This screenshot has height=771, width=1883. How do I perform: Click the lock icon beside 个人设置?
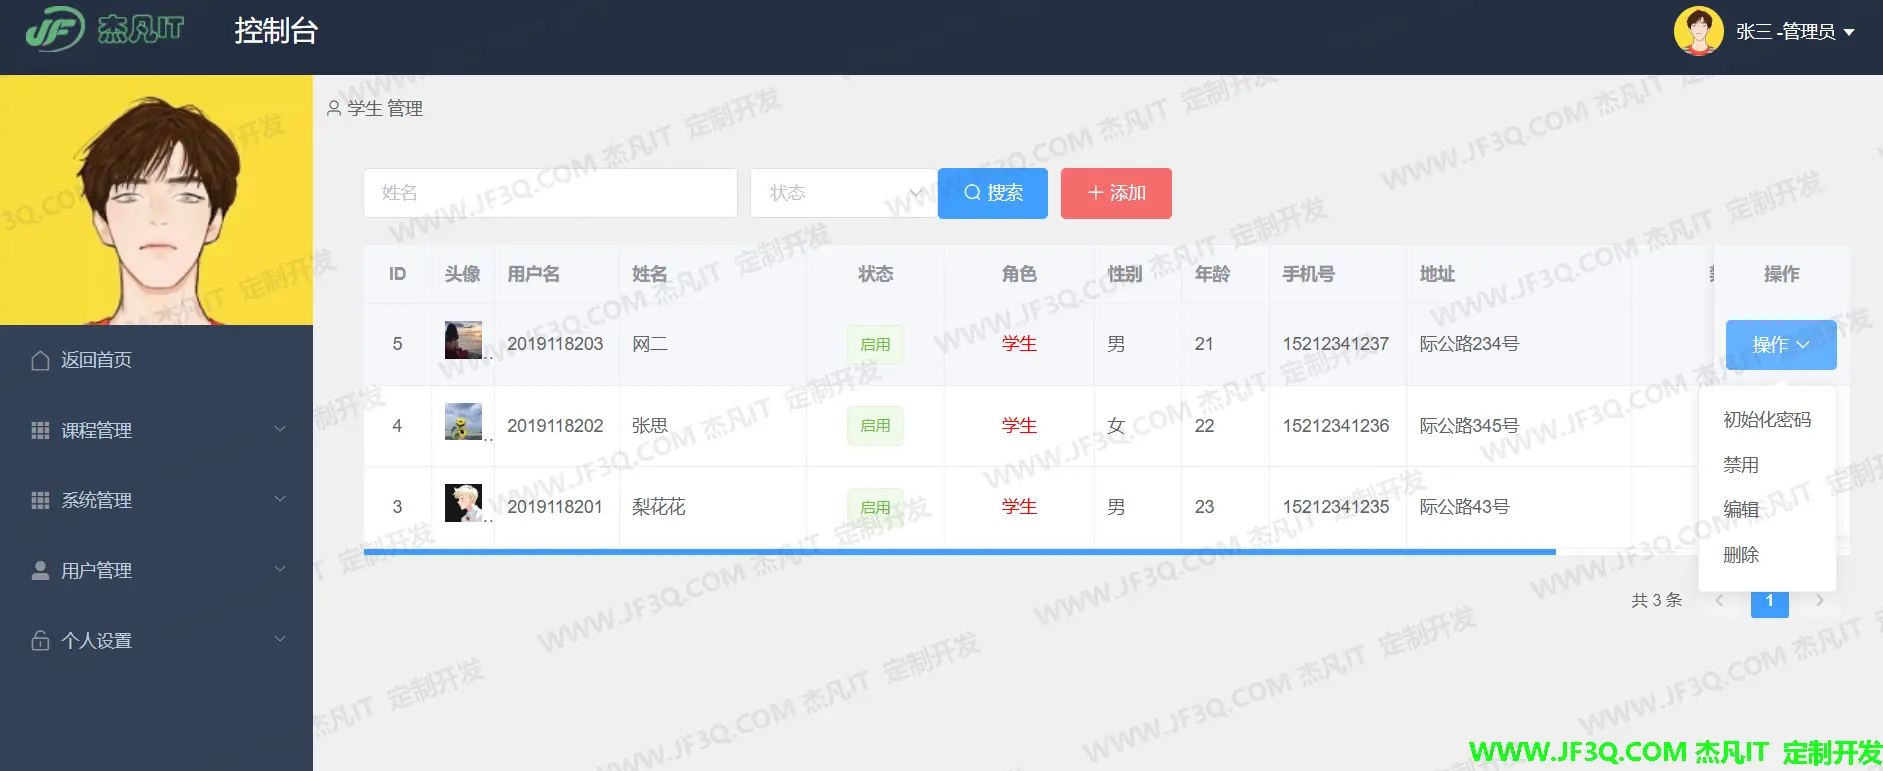click(40, 640)
